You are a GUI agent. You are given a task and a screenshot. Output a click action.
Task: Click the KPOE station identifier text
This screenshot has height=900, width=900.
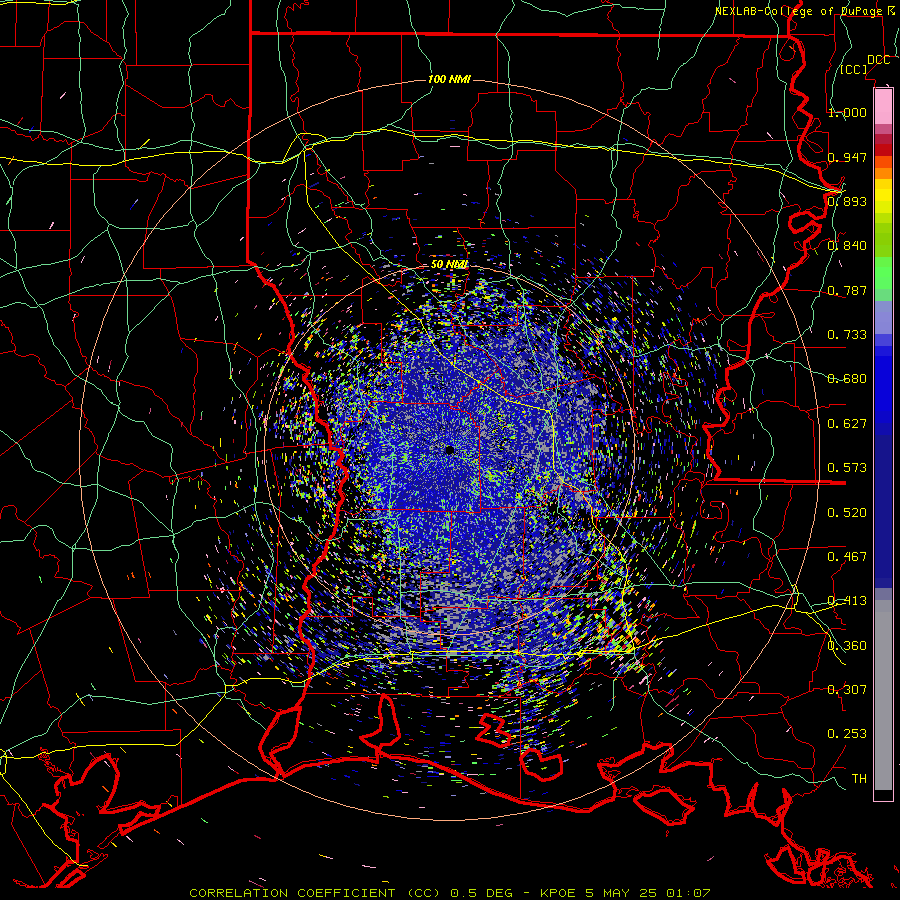click(558, 893)
